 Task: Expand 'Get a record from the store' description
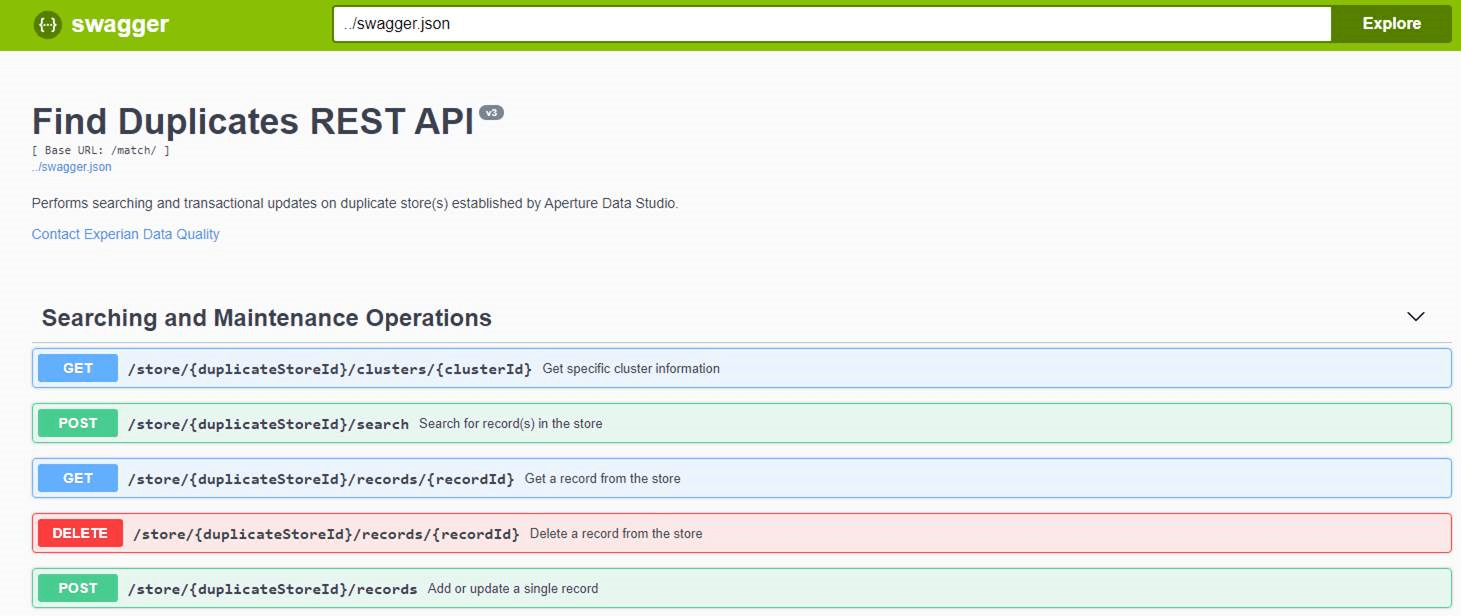click(602, 479)
